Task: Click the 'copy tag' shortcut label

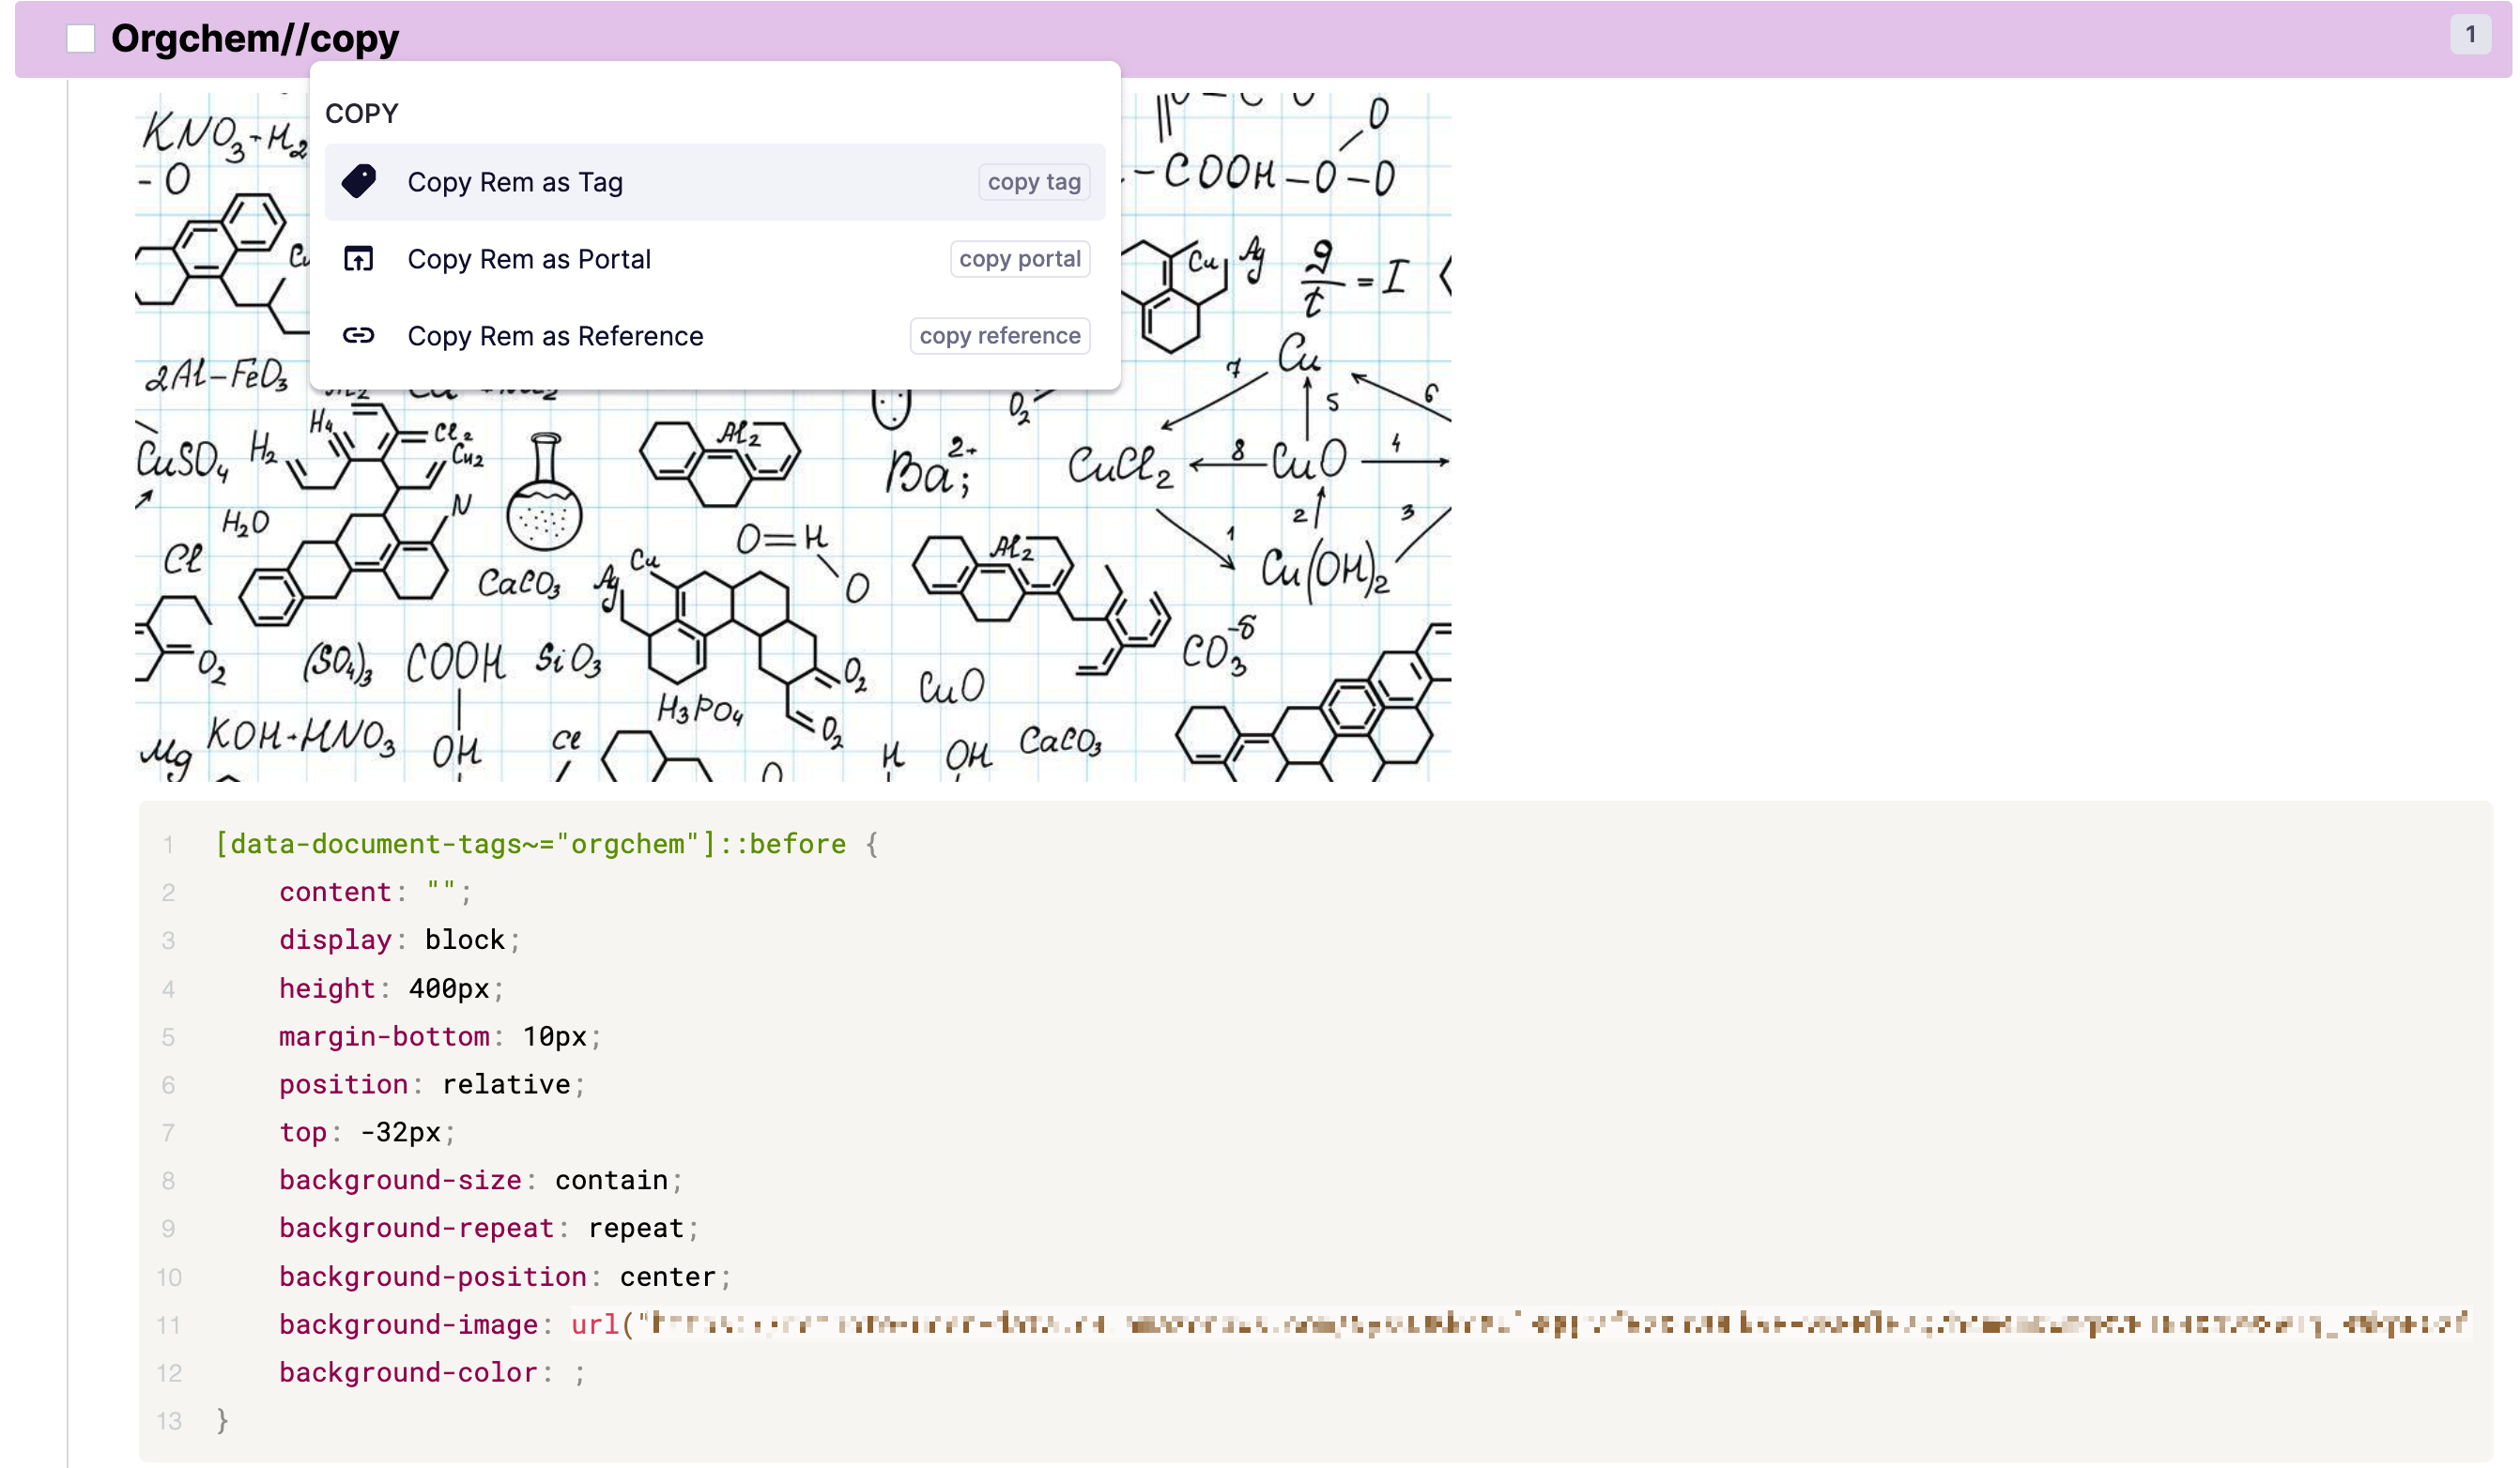Action: pos(1033,182)
